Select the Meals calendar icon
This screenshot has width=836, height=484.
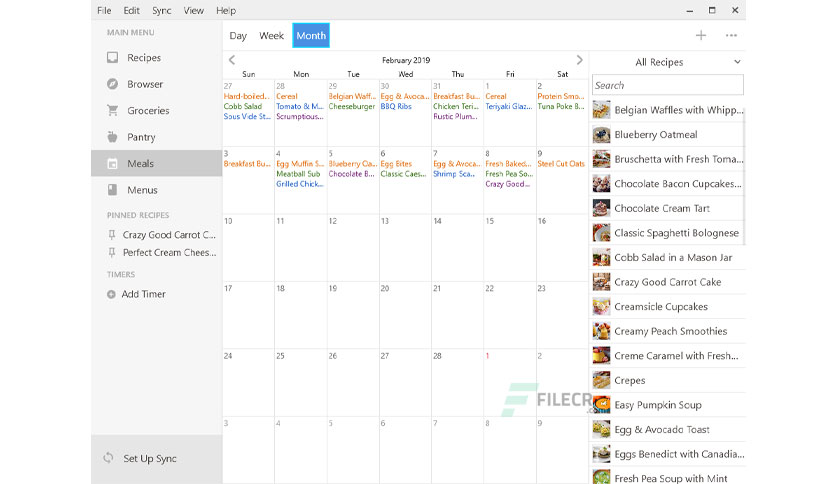112,164
